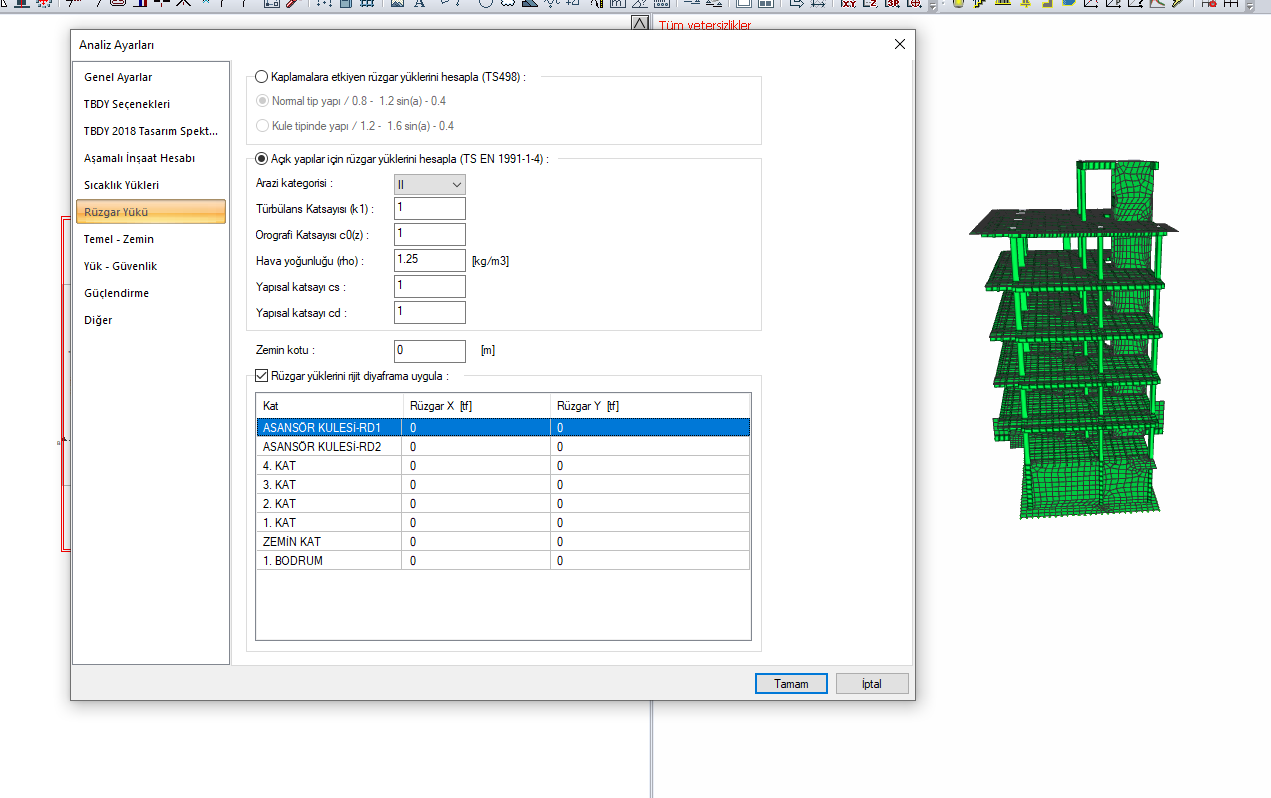Click Rüzgar Y cell of 1. BODRUM
Image resolution: width=1271 pixels, height=798 pixels.
click(650, 560)
